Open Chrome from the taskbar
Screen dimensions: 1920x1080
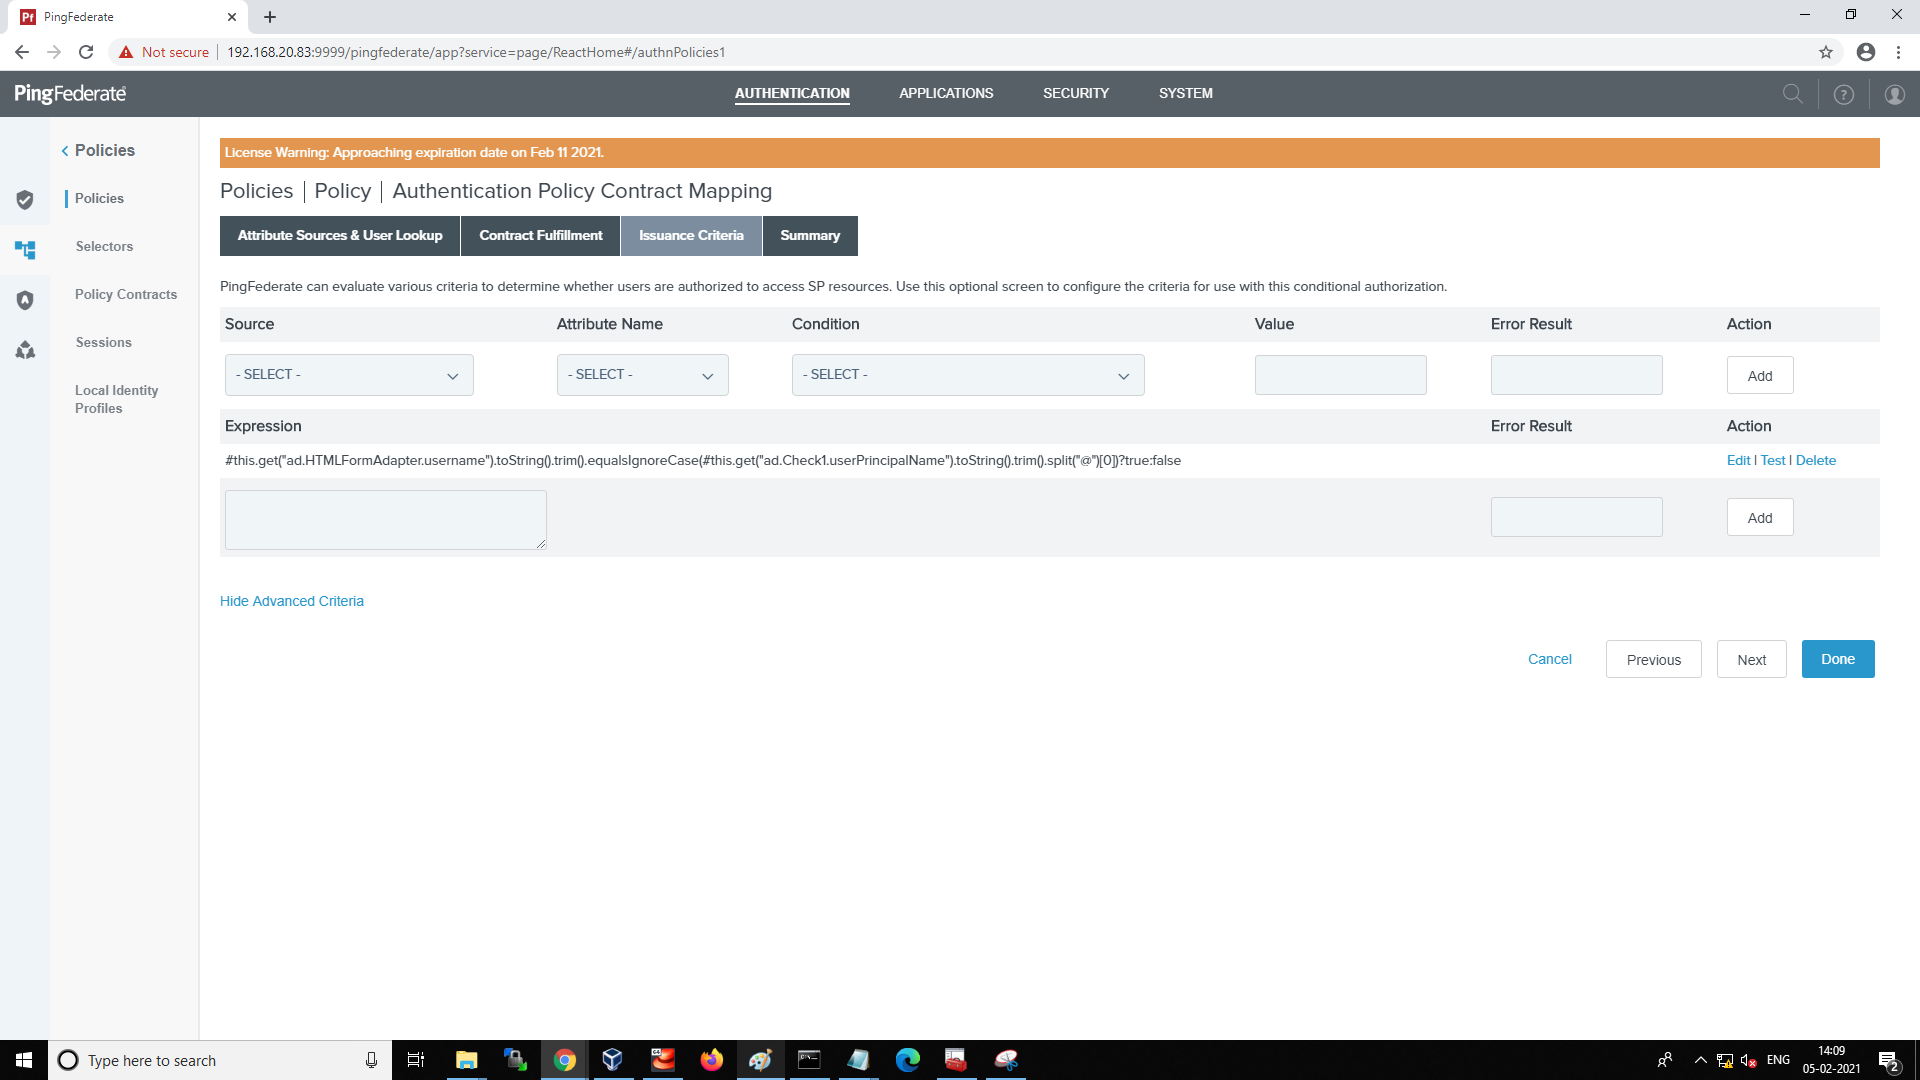[565, 1060]
